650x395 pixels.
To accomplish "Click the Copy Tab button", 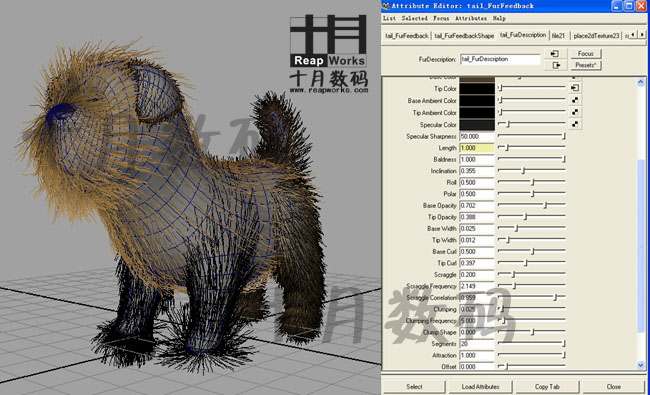I will pos(547,387).
